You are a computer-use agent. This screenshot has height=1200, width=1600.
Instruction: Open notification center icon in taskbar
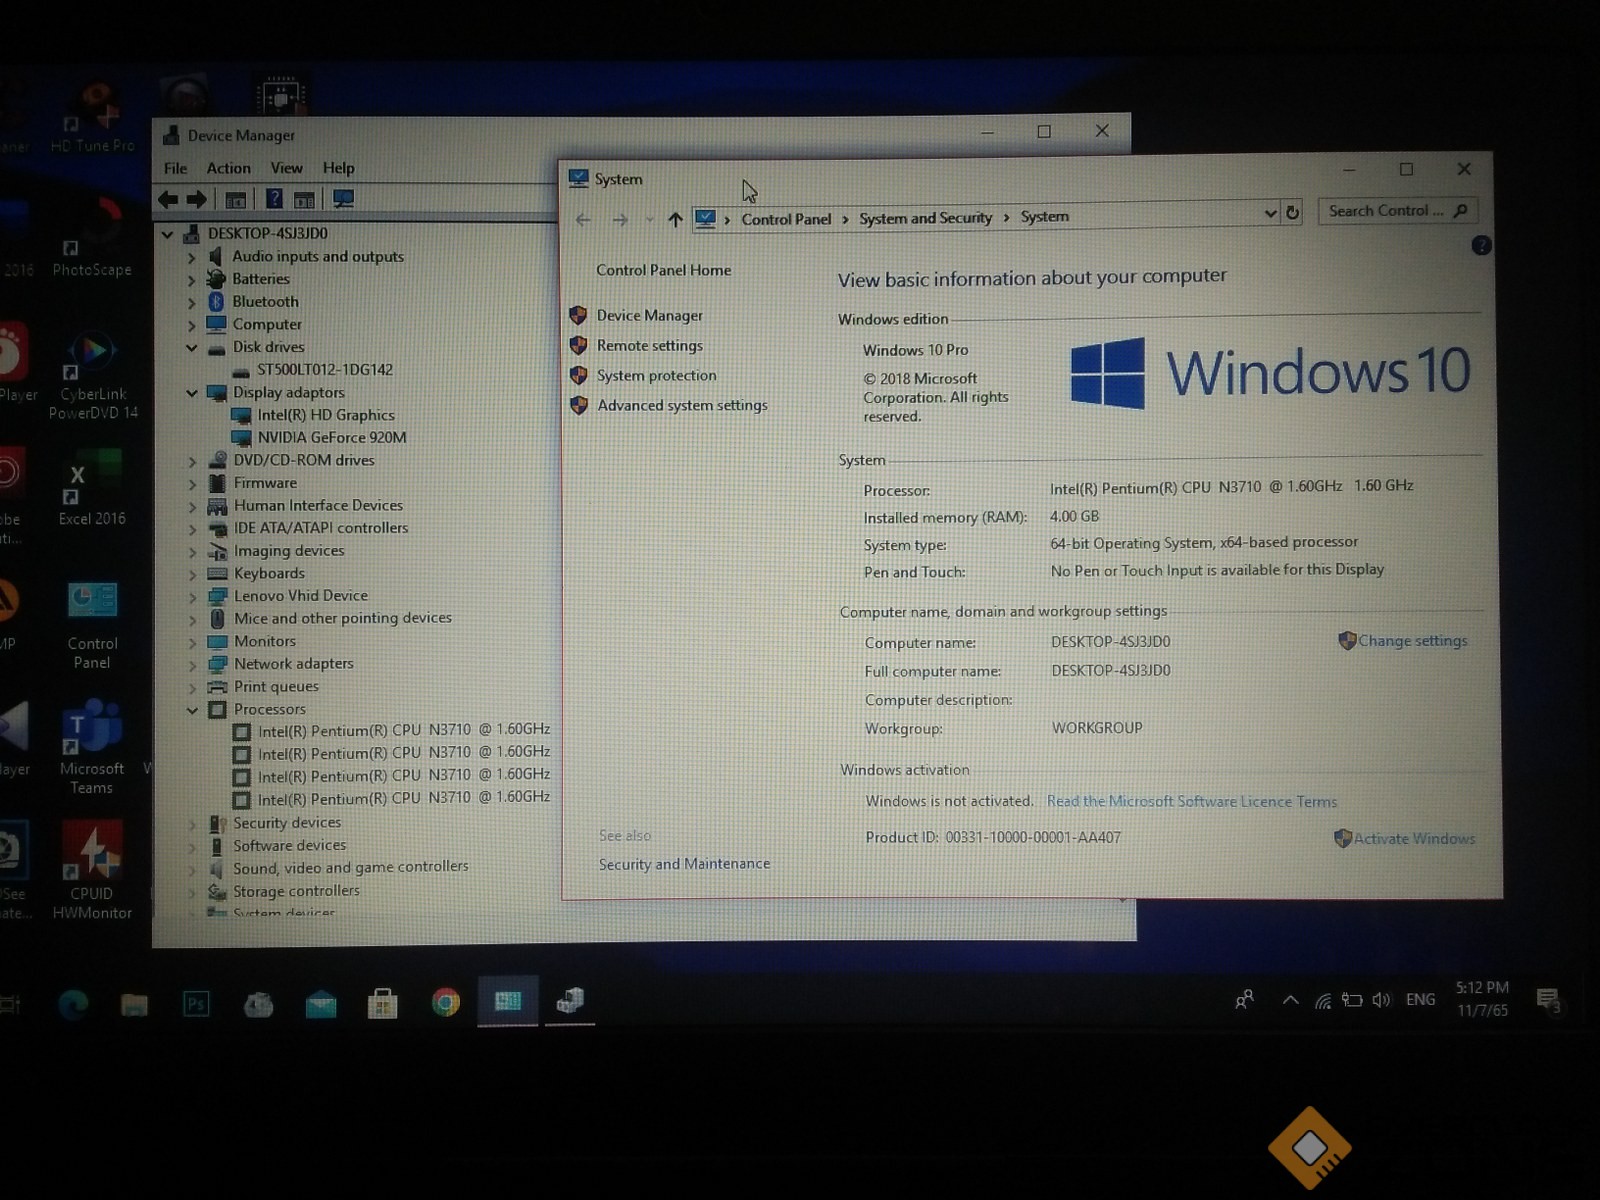coord(1548,1000)
